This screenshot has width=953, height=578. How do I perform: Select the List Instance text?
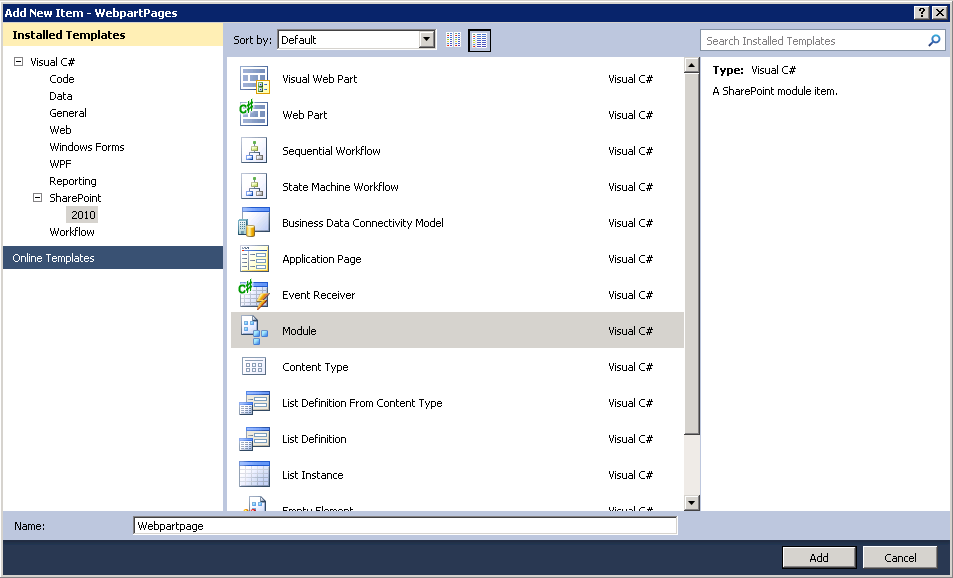[312, 475]
